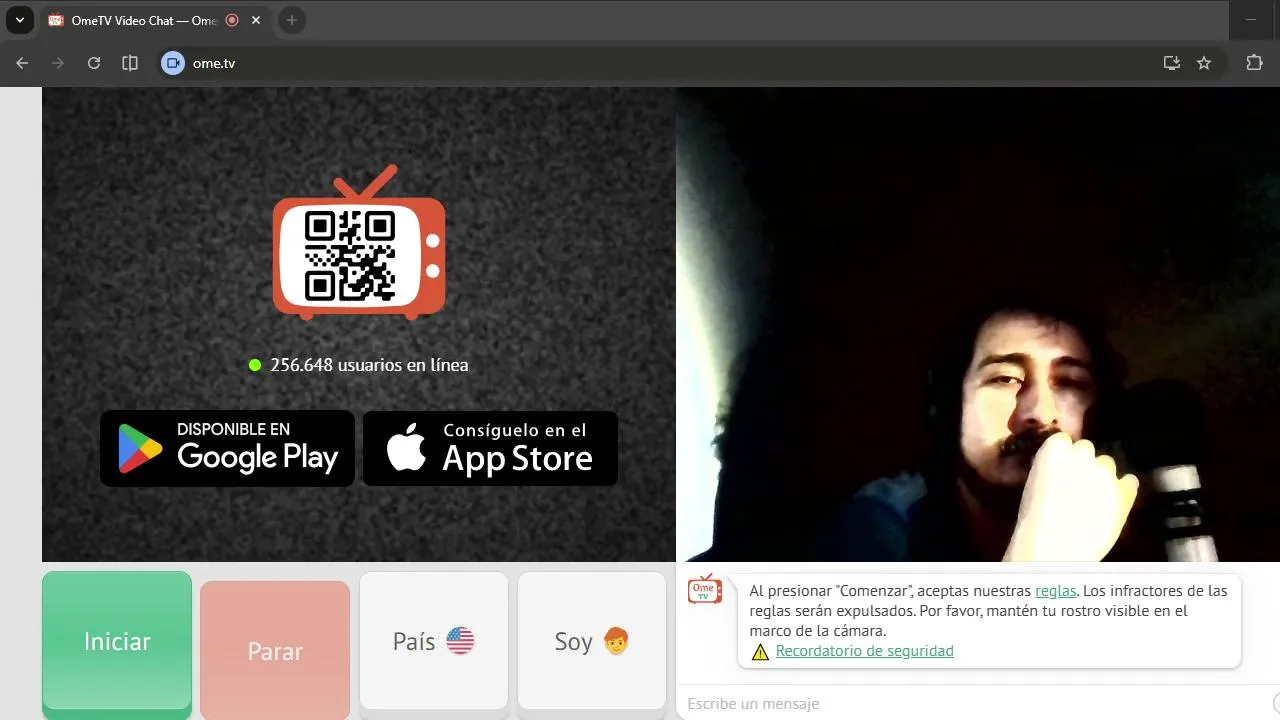Screen dimensions: 1280x720
Task: Reload the ome.tv page
Action: (94, 63)
